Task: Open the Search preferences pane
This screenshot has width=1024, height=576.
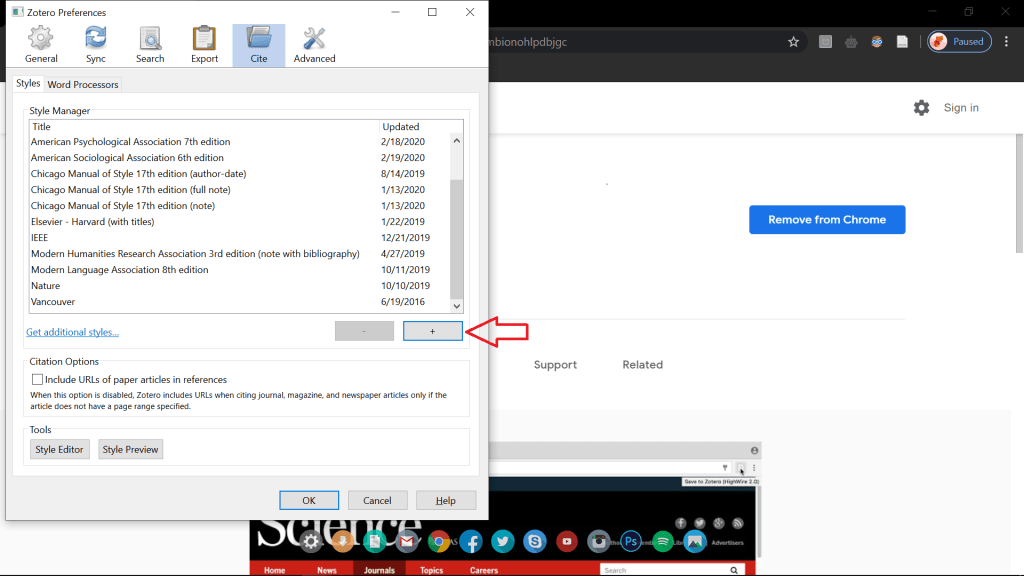Action: [150, 46]
